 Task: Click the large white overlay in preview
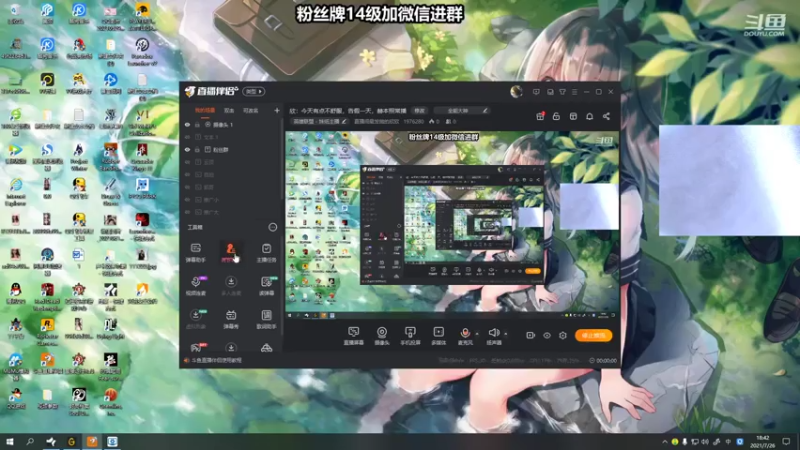589,206
